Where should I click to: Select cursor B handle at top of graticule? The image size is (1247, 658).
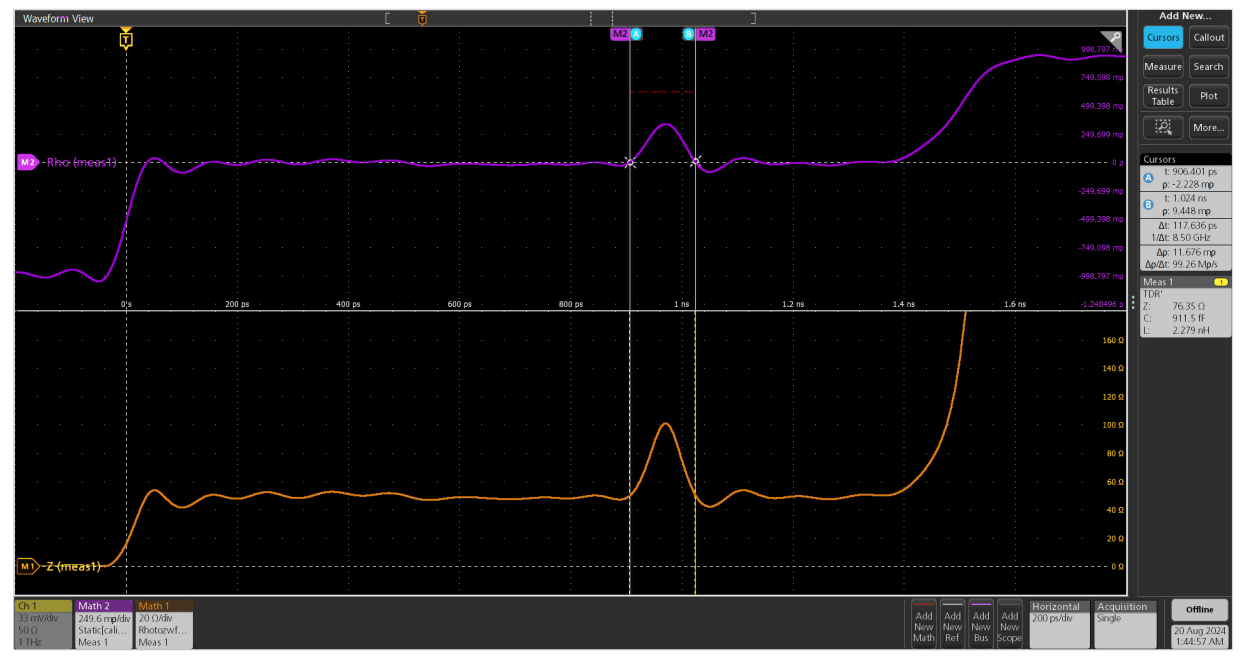tap(688, 34)
